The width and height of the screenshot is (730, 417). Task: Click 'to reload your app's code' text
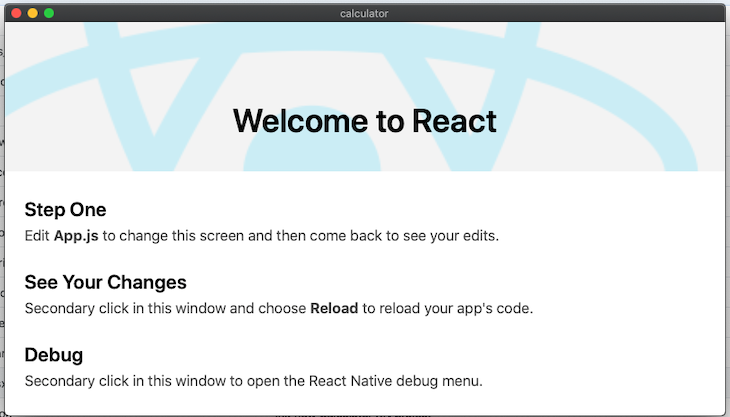[x=447, y=309]
